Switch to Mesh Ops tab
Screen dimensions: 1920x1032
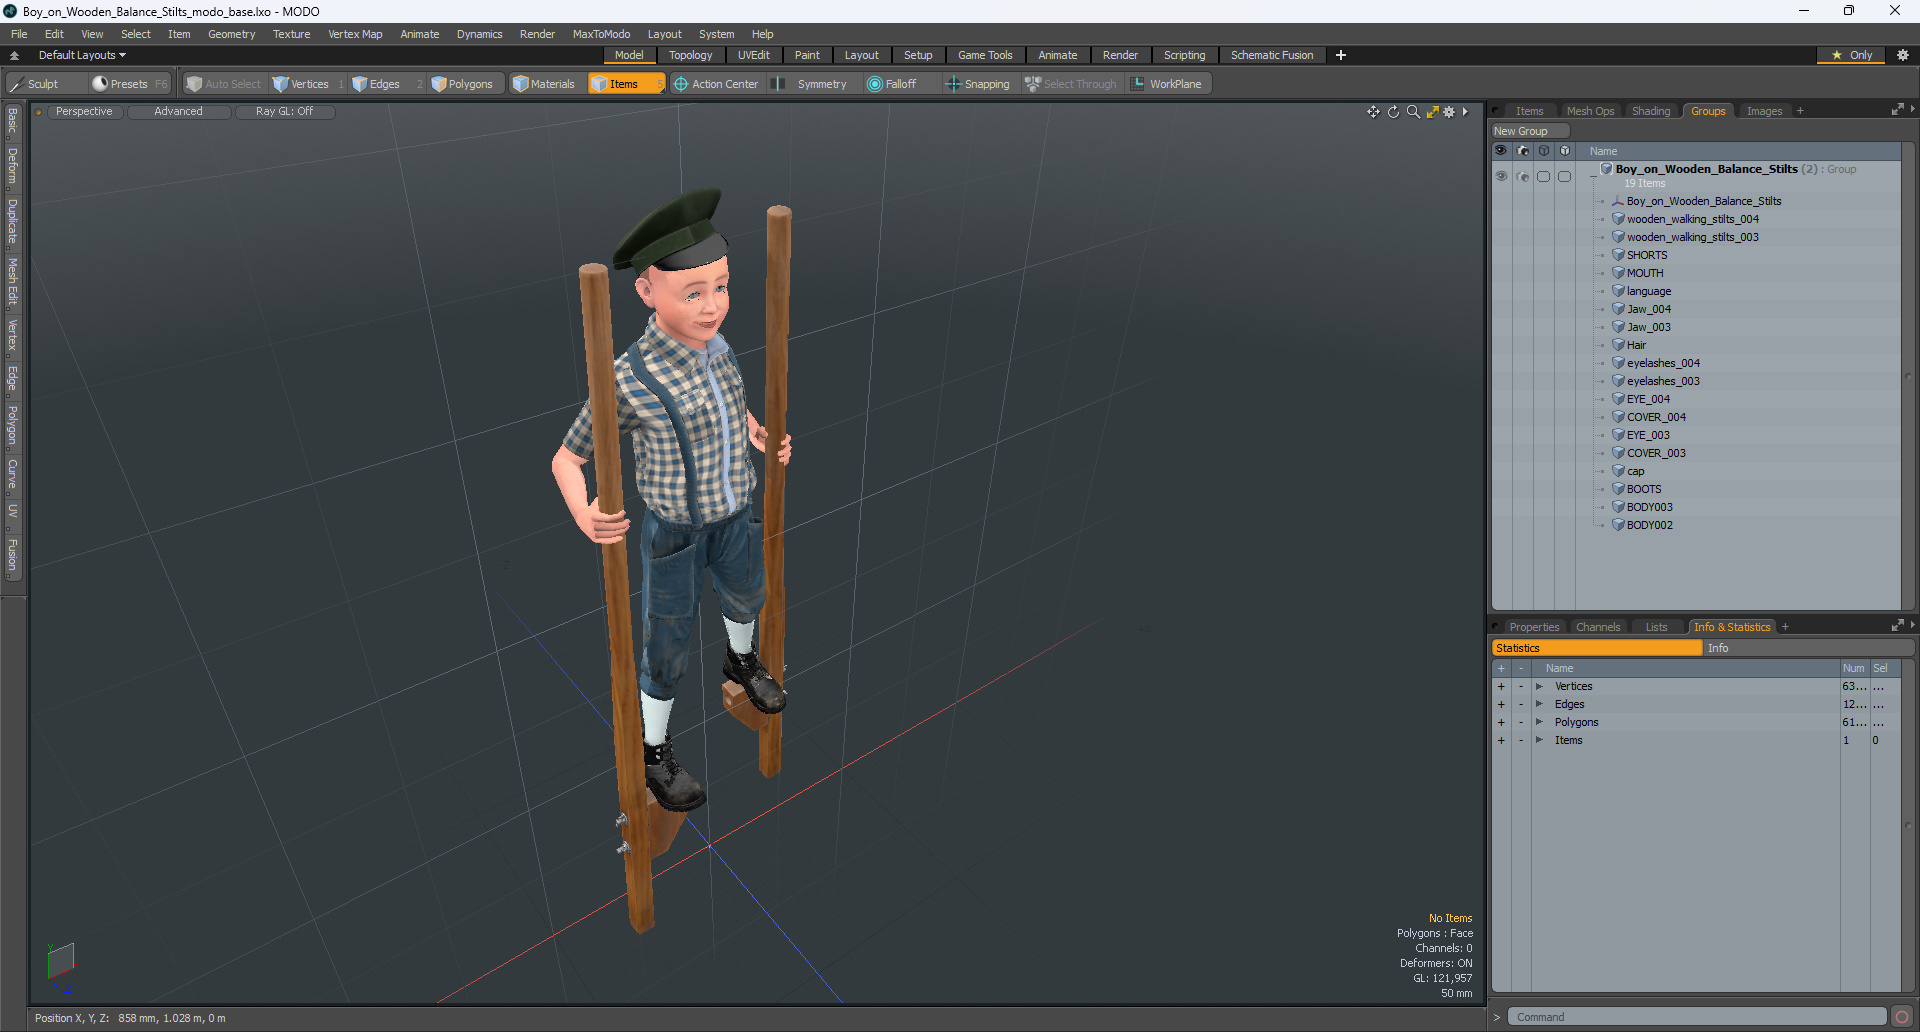pos(1590,111)
